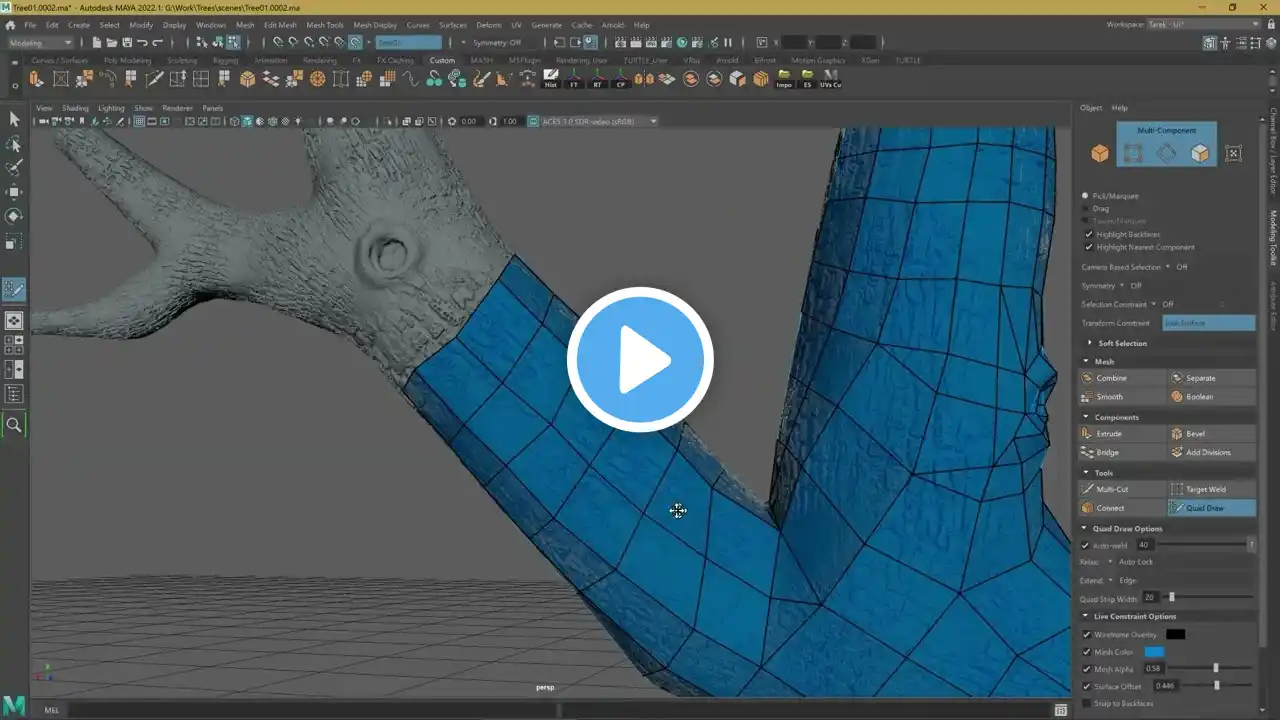Click the Bridge tool
Viewport: 1280px width, 720px height.
(x=1122, y=452)
